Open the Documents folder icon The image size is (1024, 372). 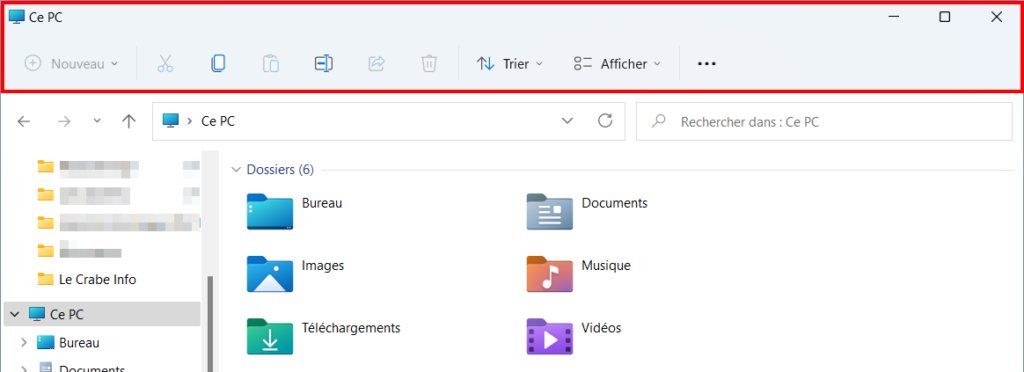tap(550, 211)
